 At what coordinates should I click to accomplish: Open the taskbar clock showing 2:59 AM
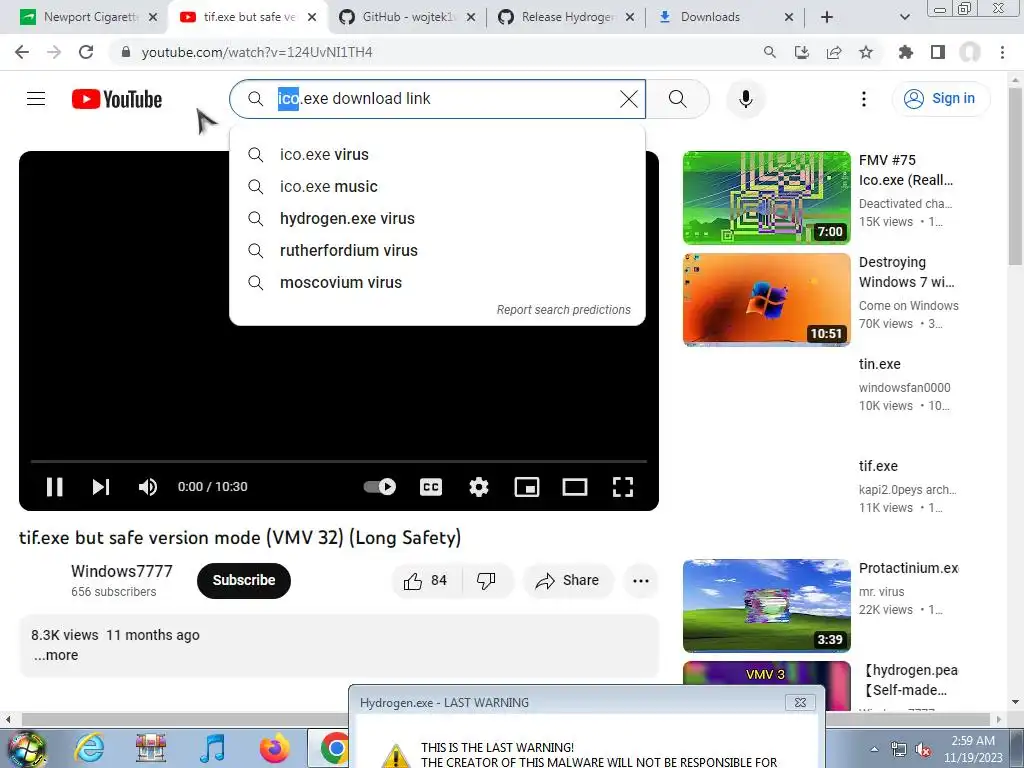[x=973, y=749]
